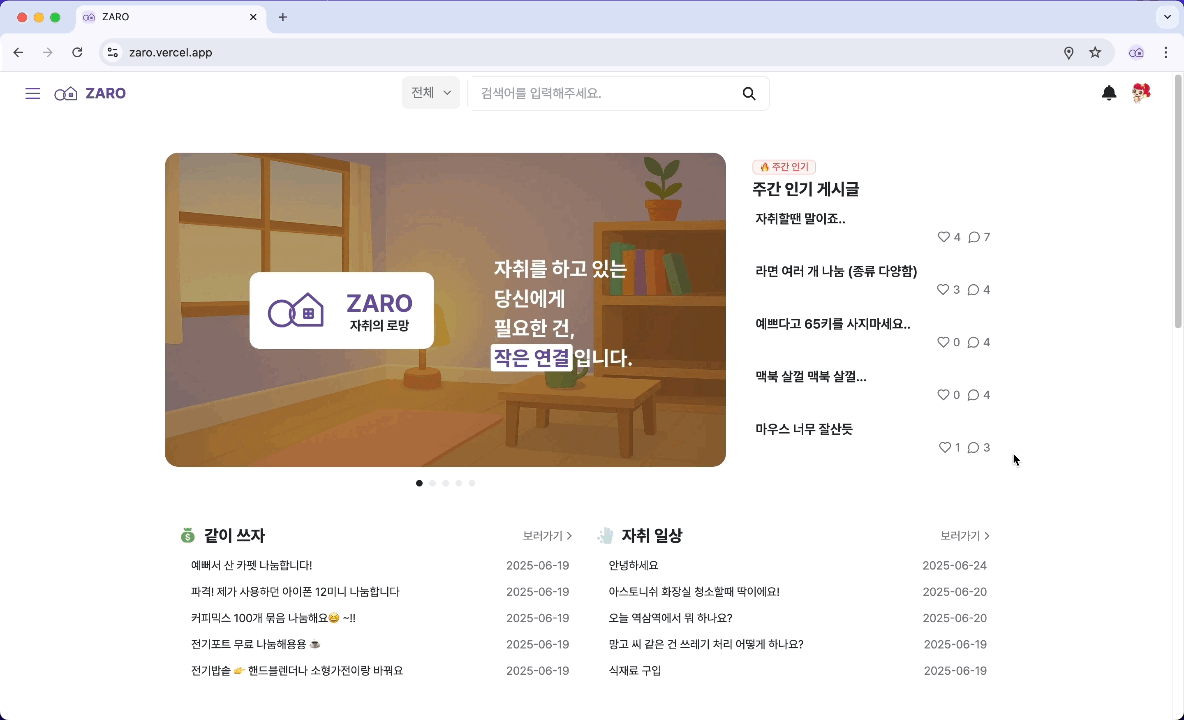Click the waving hand icon beside 자취 일상
This screenshot has height=720, width=1184.
pyautogui.click(x=605, y=536)
